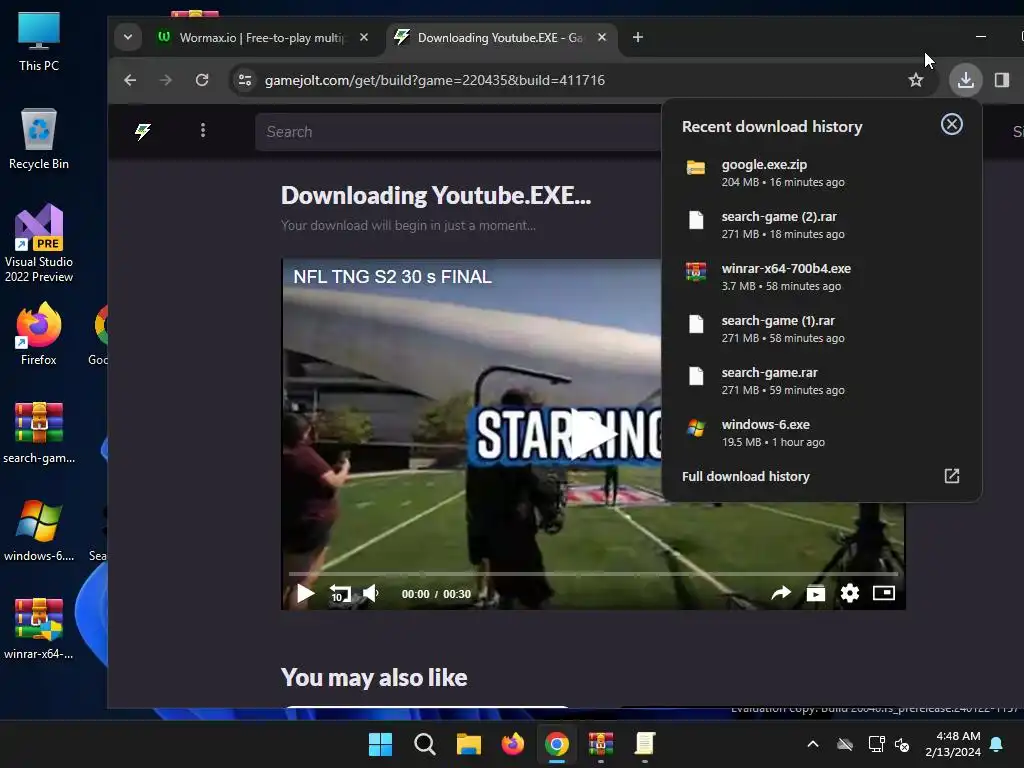Click Chrome icon in the taskbar
Screen dimensions: 1024x768
point(556,744)
